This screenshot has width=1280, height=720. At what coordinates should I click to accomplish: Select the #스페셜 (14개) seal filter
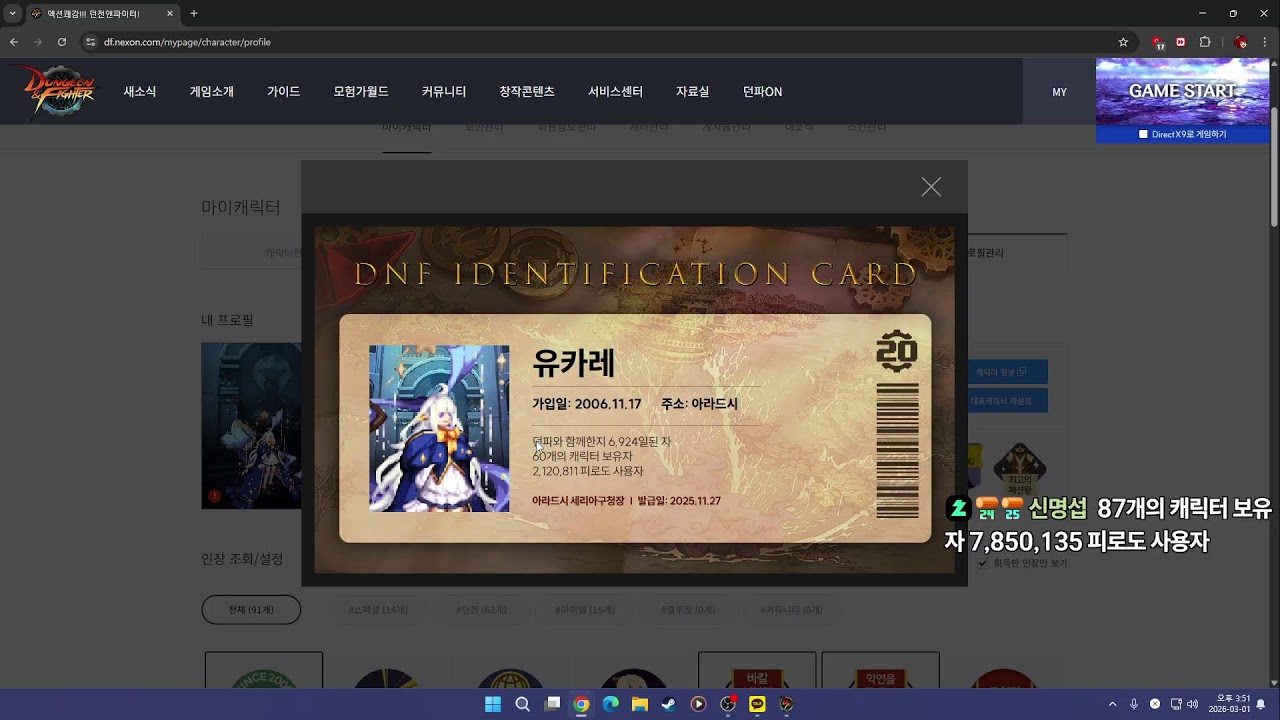pos(378,609)
